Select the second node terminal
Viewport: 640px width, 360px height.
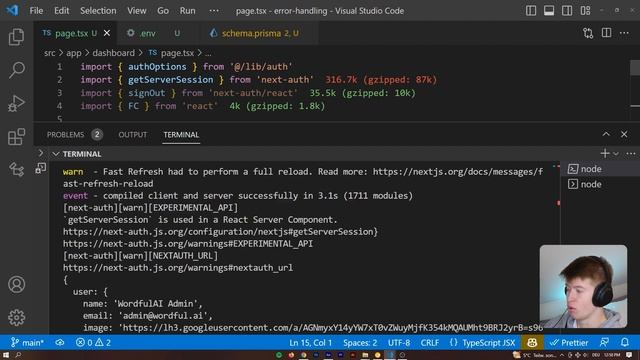(x=600, y=184)
